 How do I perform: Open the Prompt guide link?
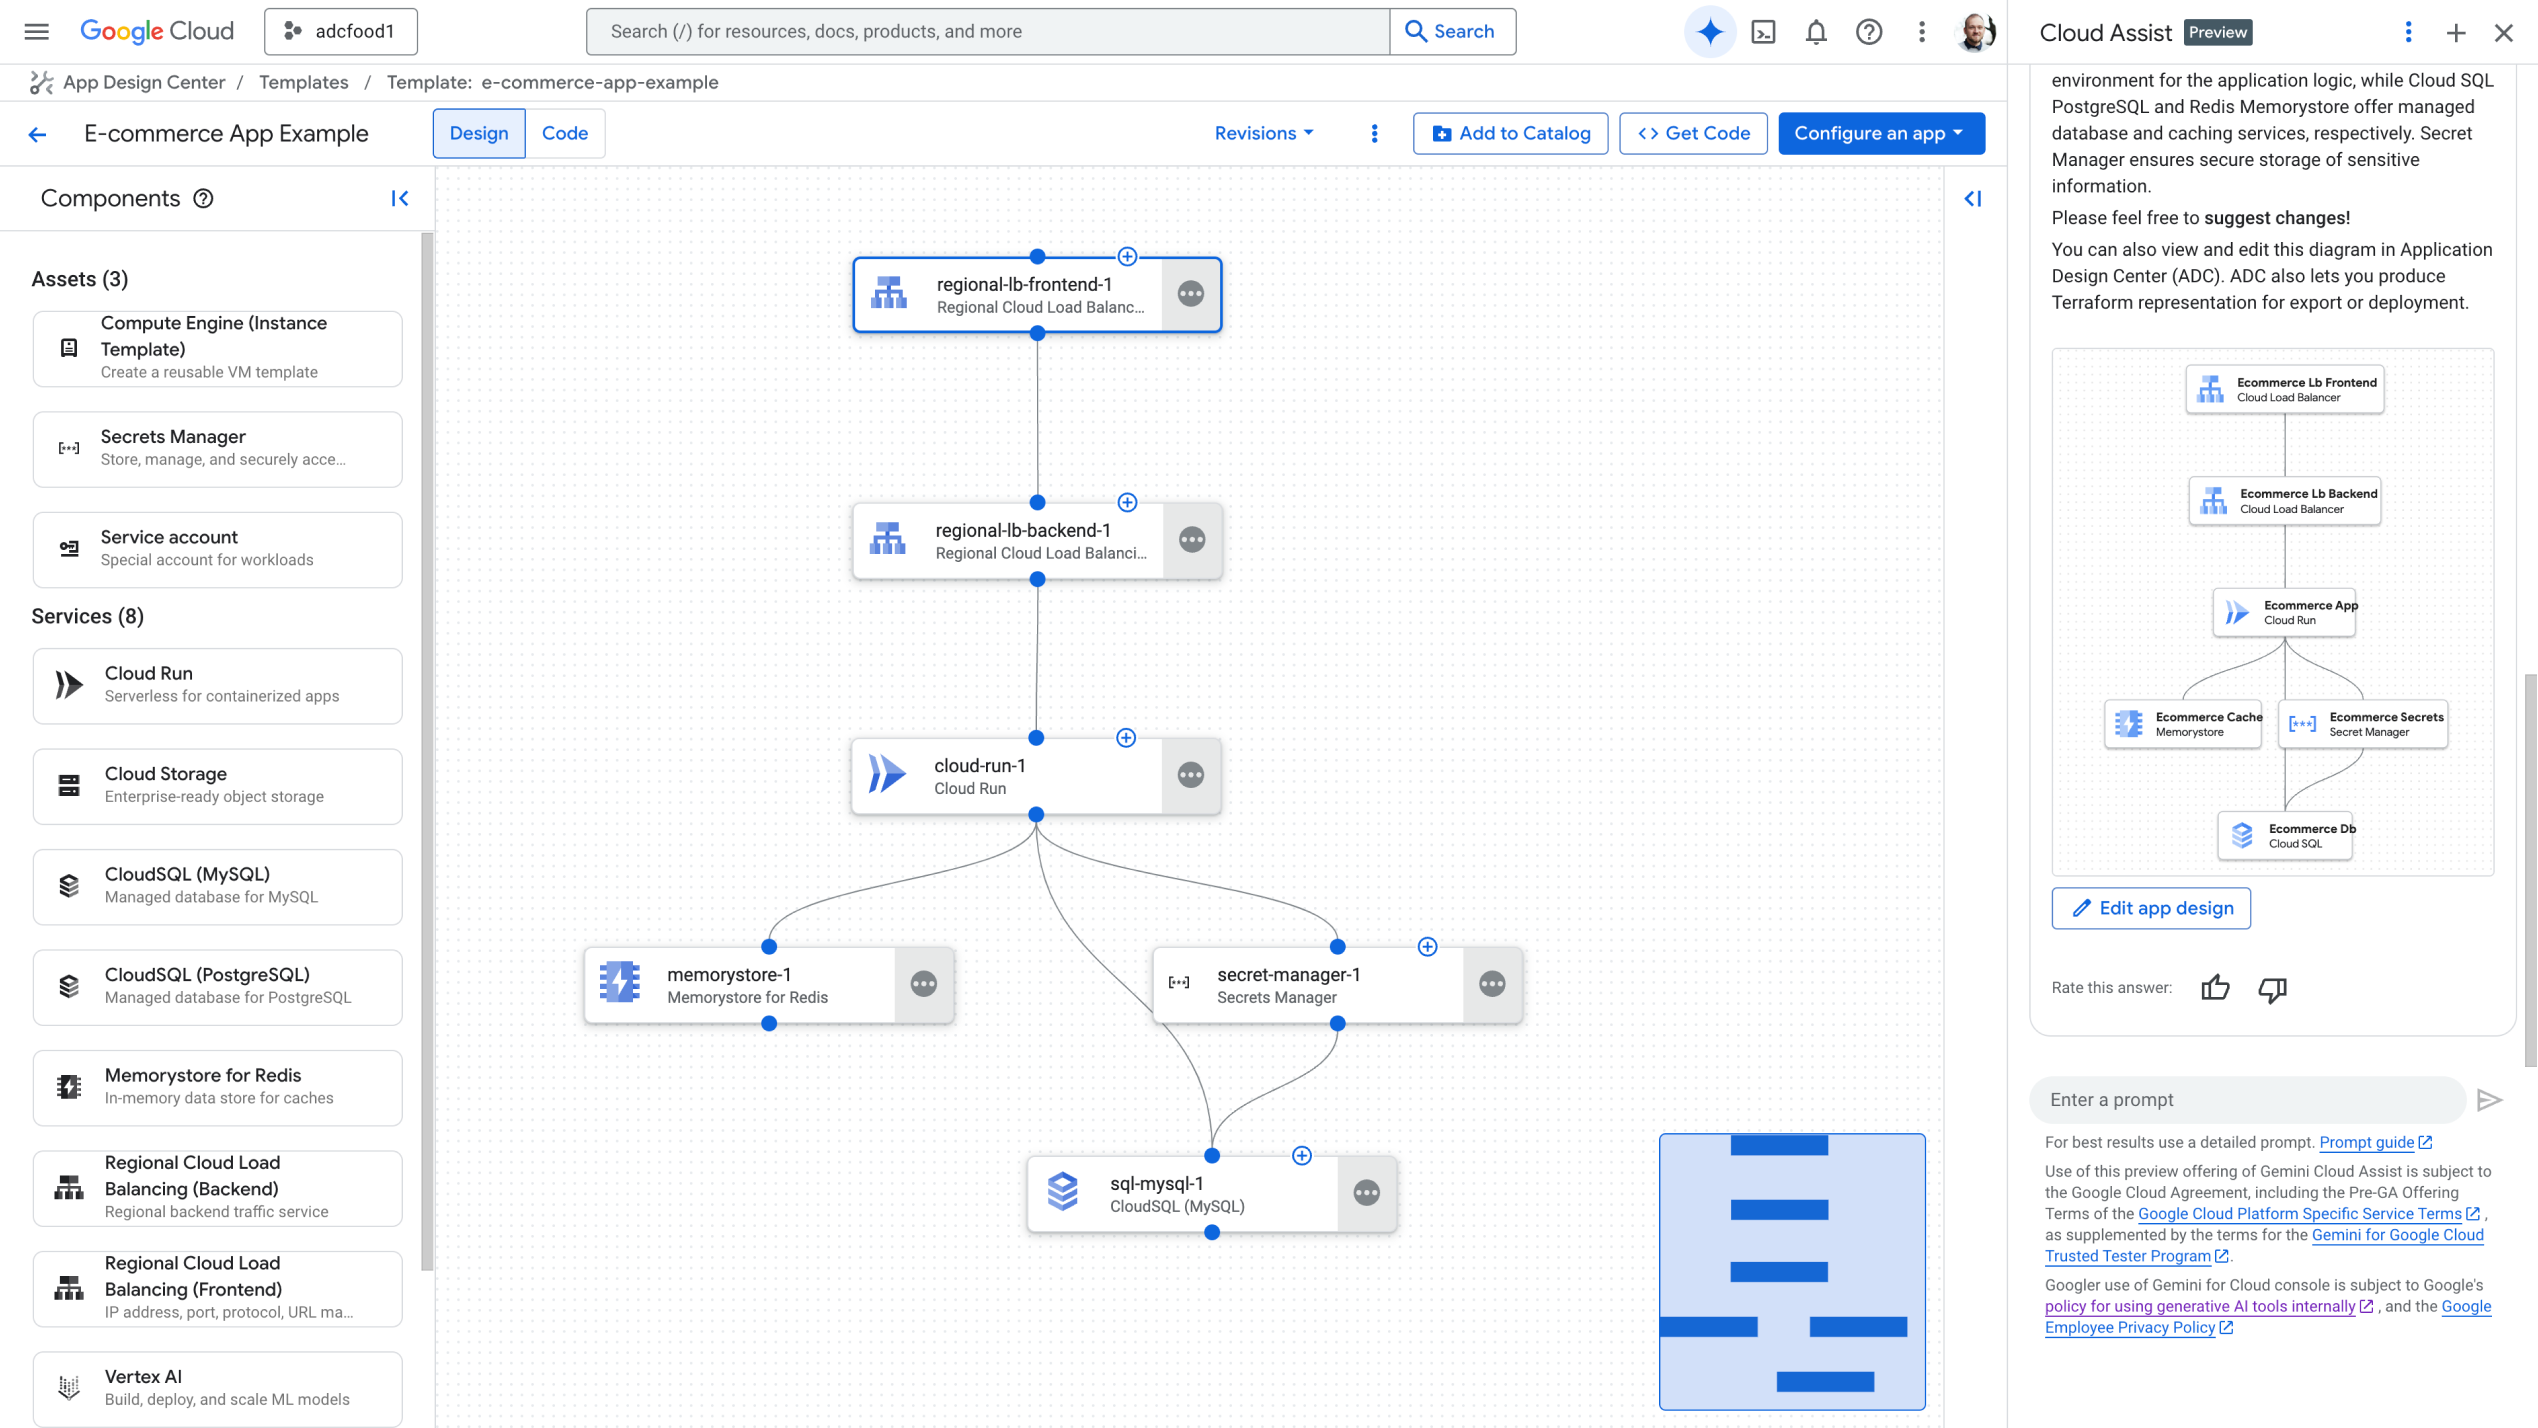pyautogui.click(x=2368, y=1142)
